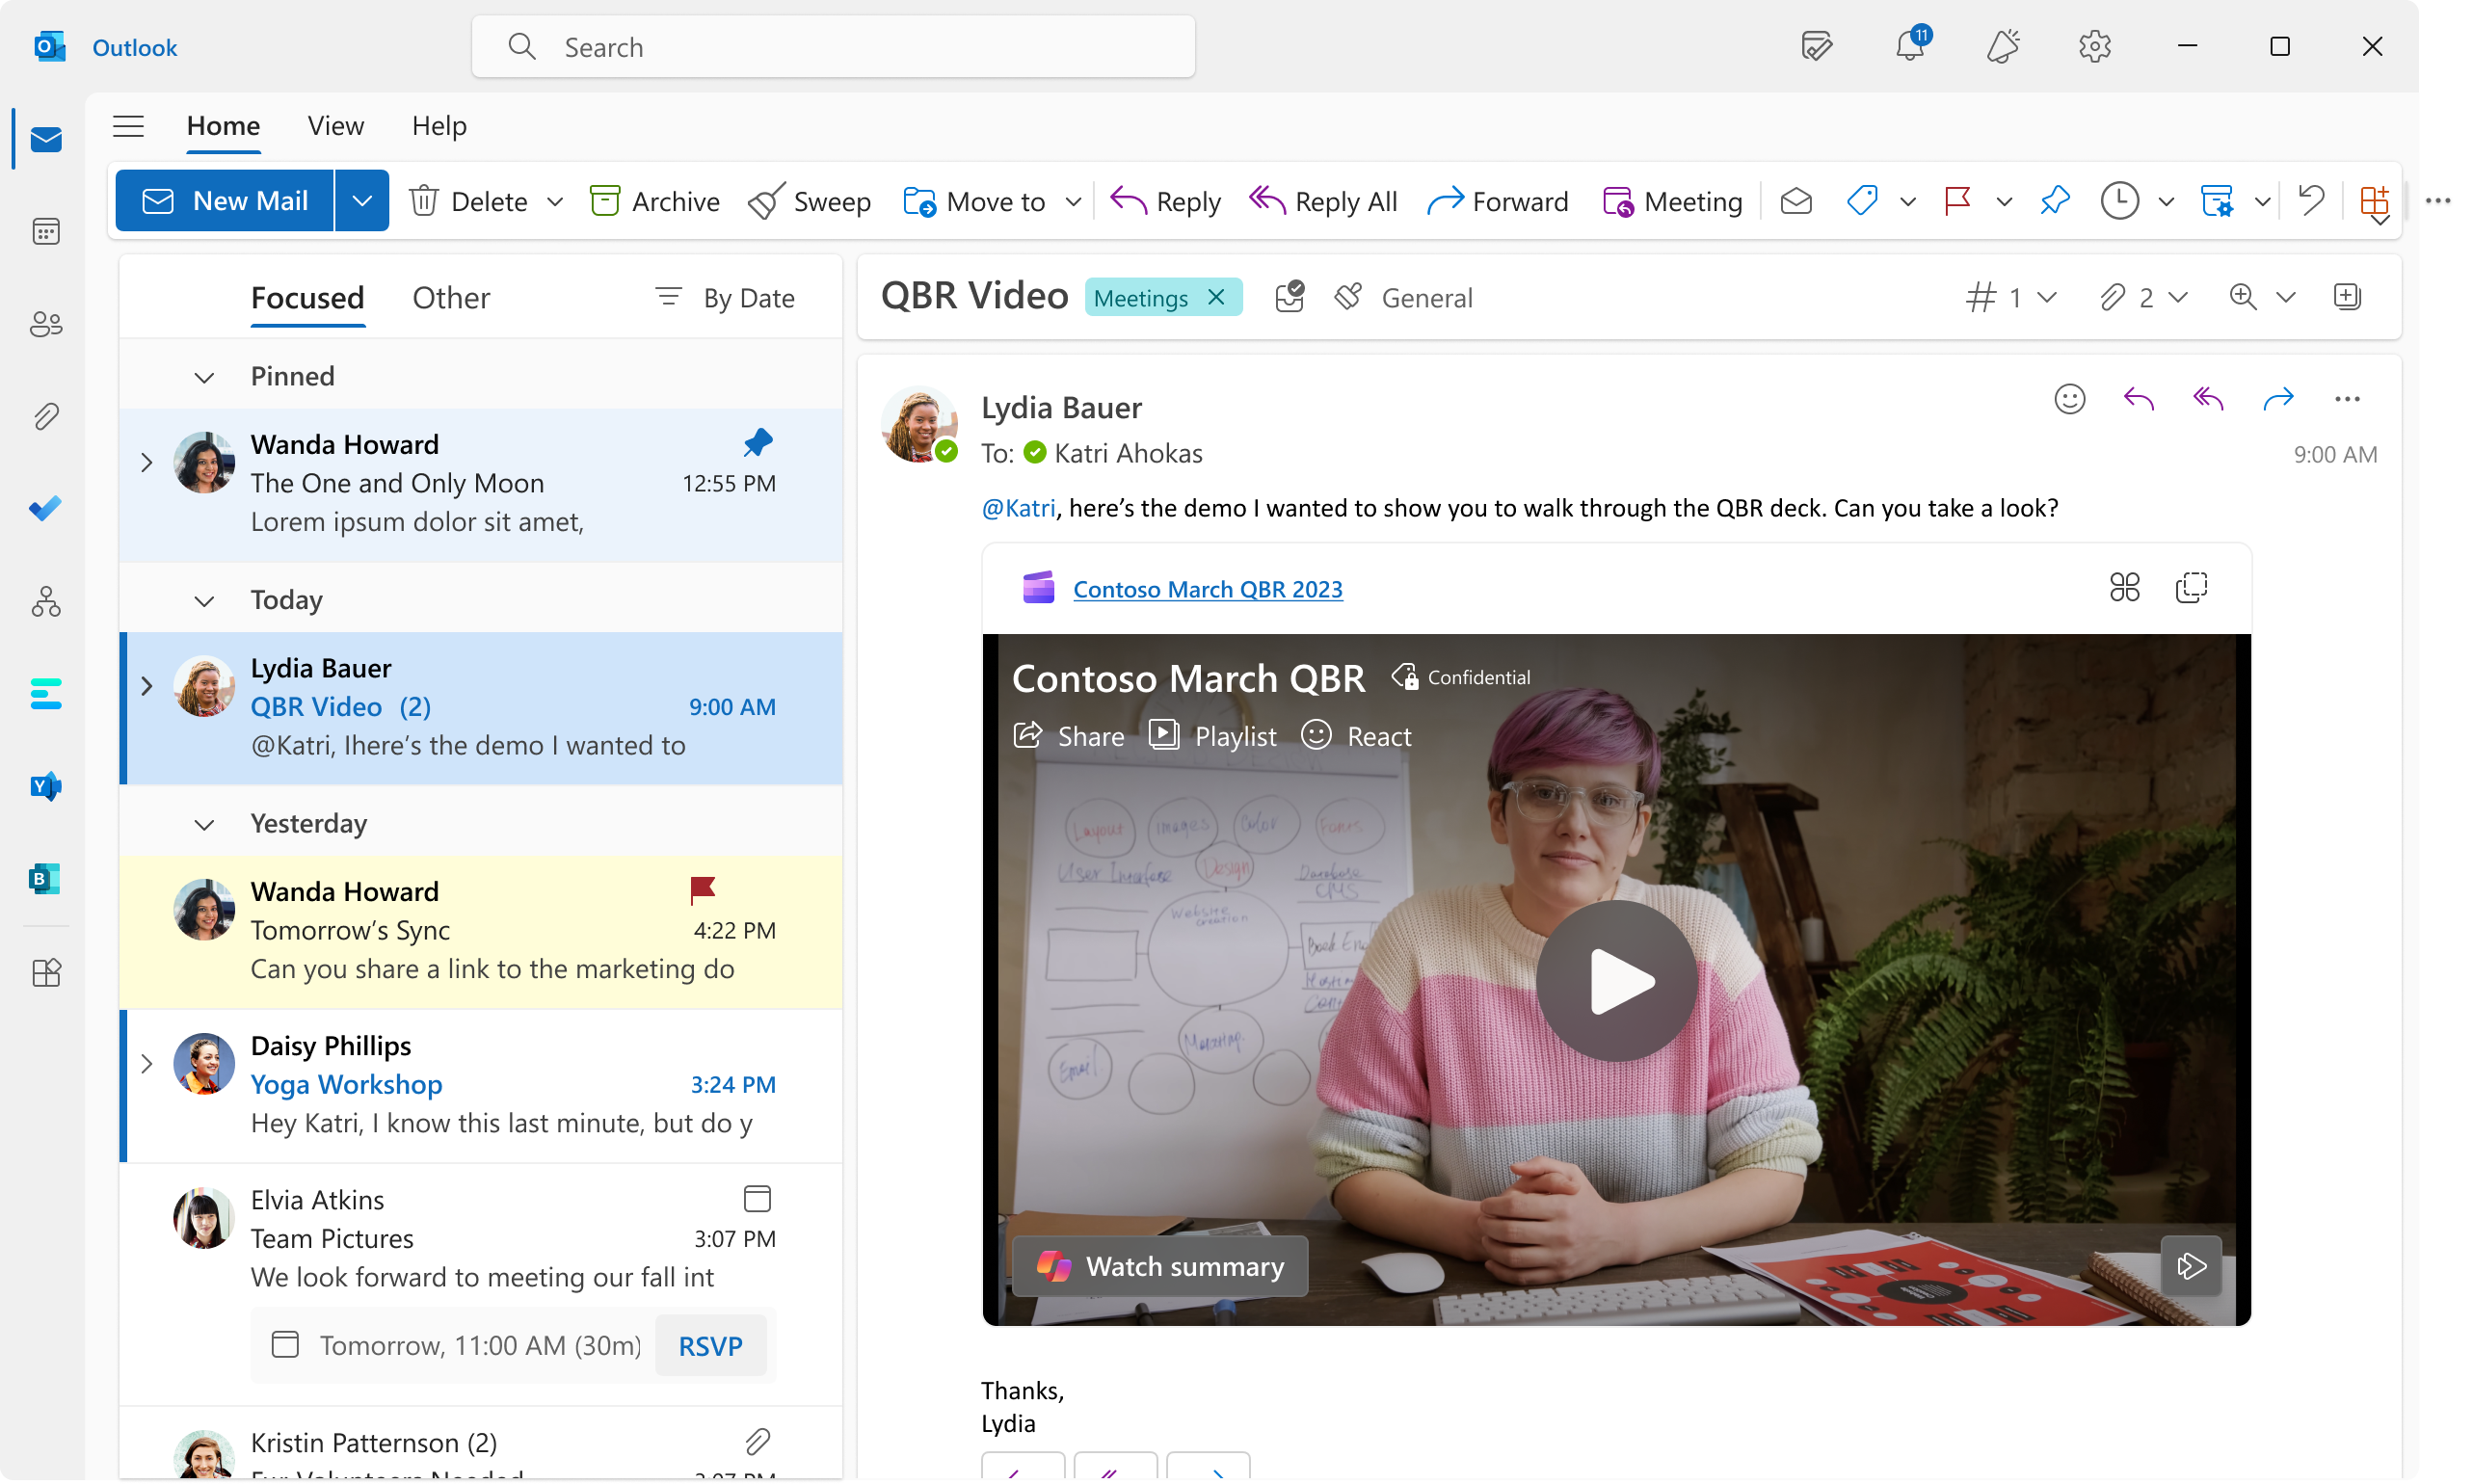Select the Home ribbon tab
2473x1484 pixels.
coord(223,126)
